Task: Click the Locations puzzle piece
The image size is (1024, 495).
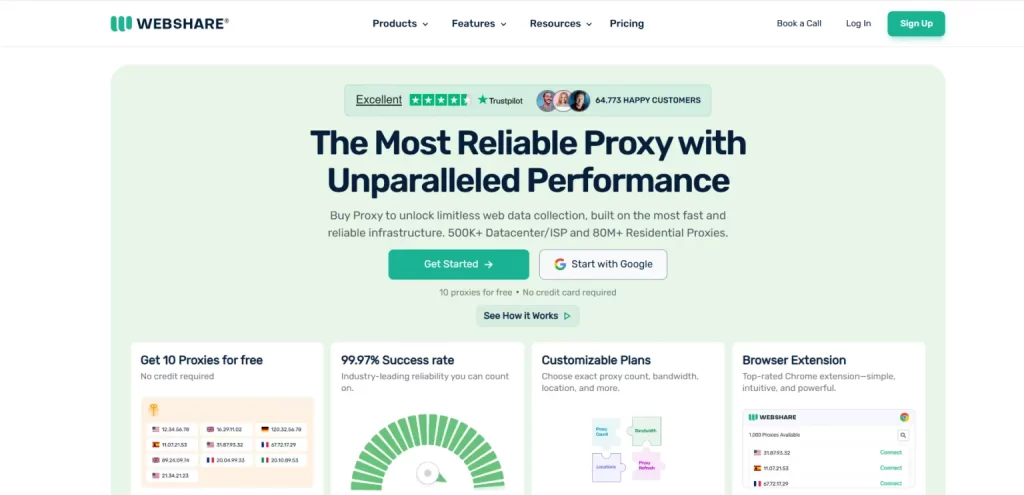Action: click(x=604, y=465)
